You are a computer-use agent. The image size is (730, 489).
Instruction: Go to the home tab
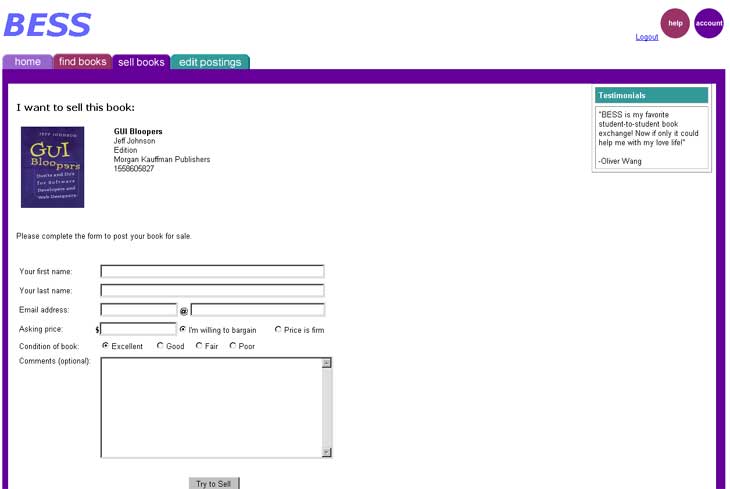coord(27,61)
